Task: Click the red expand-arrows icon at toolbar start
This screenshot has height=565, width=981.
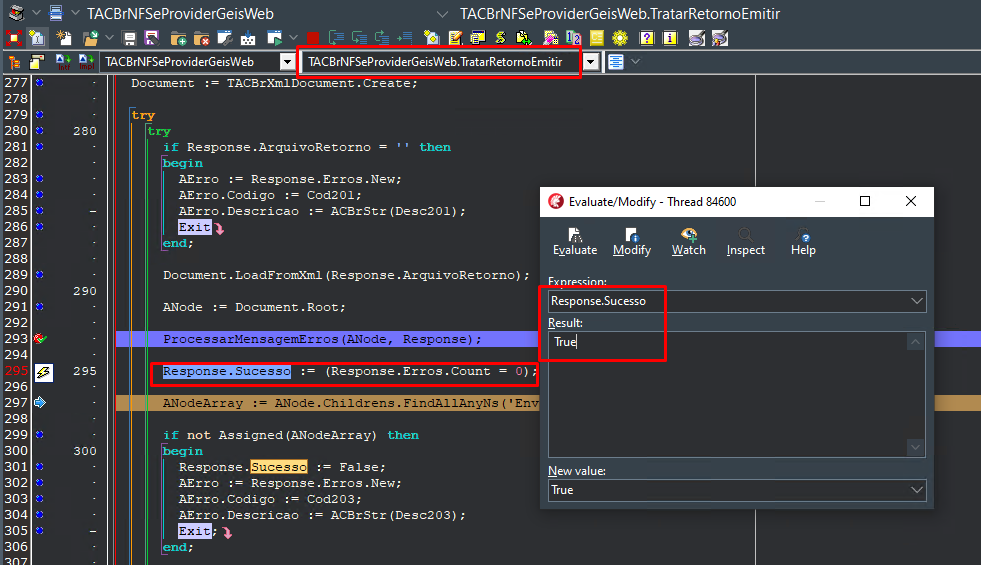Action: coord(14,38)
